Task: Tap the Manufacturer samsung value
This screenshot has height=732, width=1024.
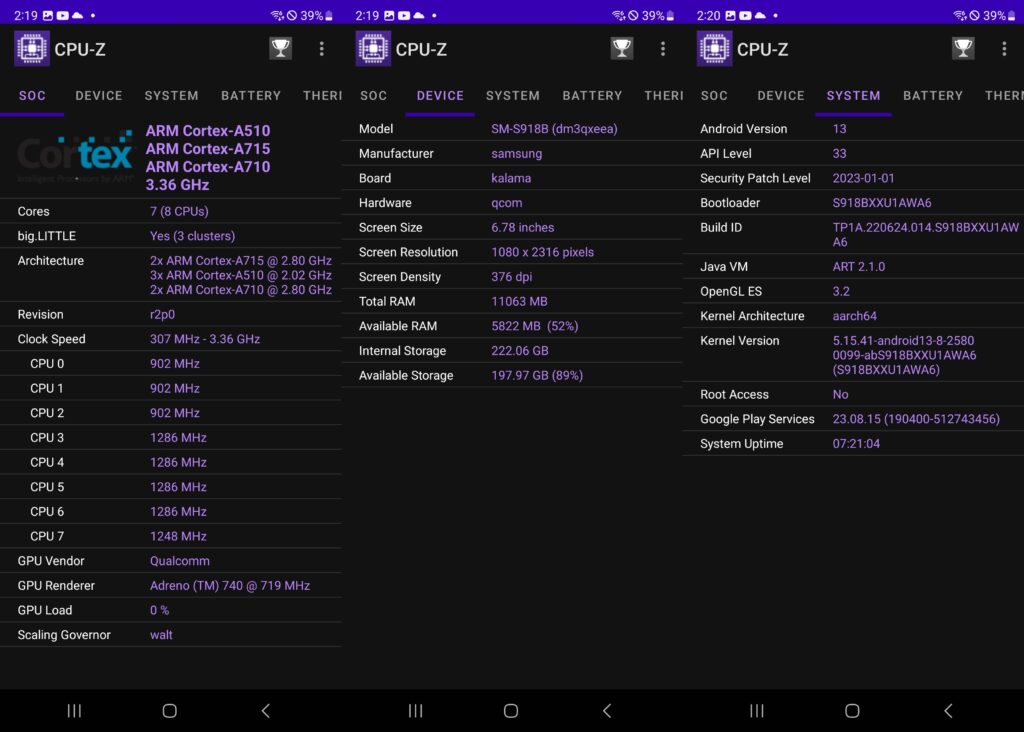Action: pyautogui.click(x=517, y=154)
